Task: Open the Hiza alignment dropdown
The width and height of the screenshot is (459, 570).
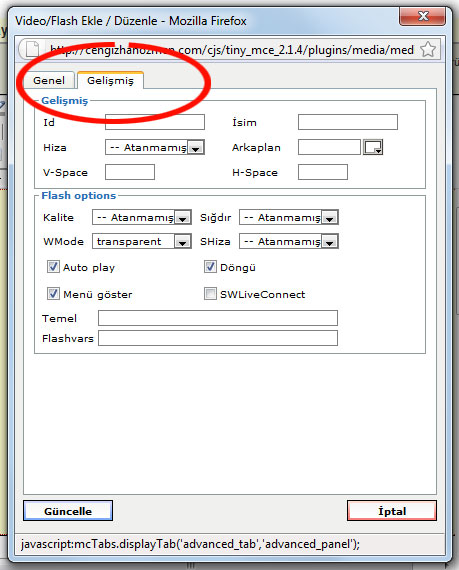Action: click(x=155, y=148)
